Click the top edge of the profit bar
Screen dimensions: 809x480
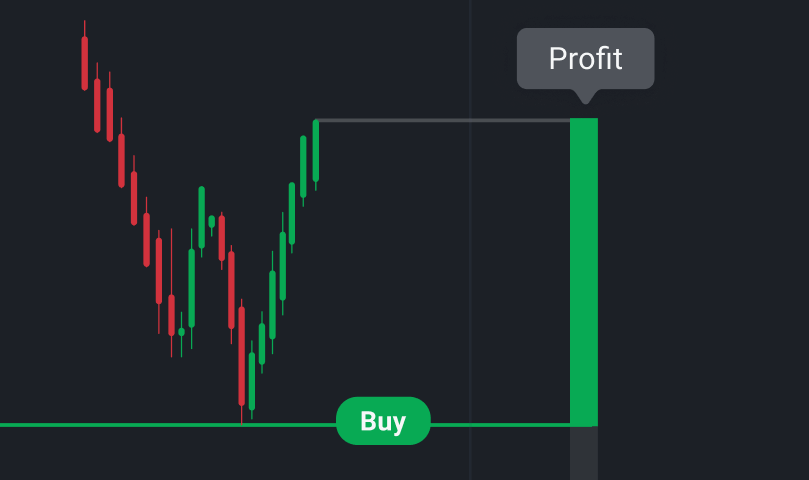click(x=583, y=120)
